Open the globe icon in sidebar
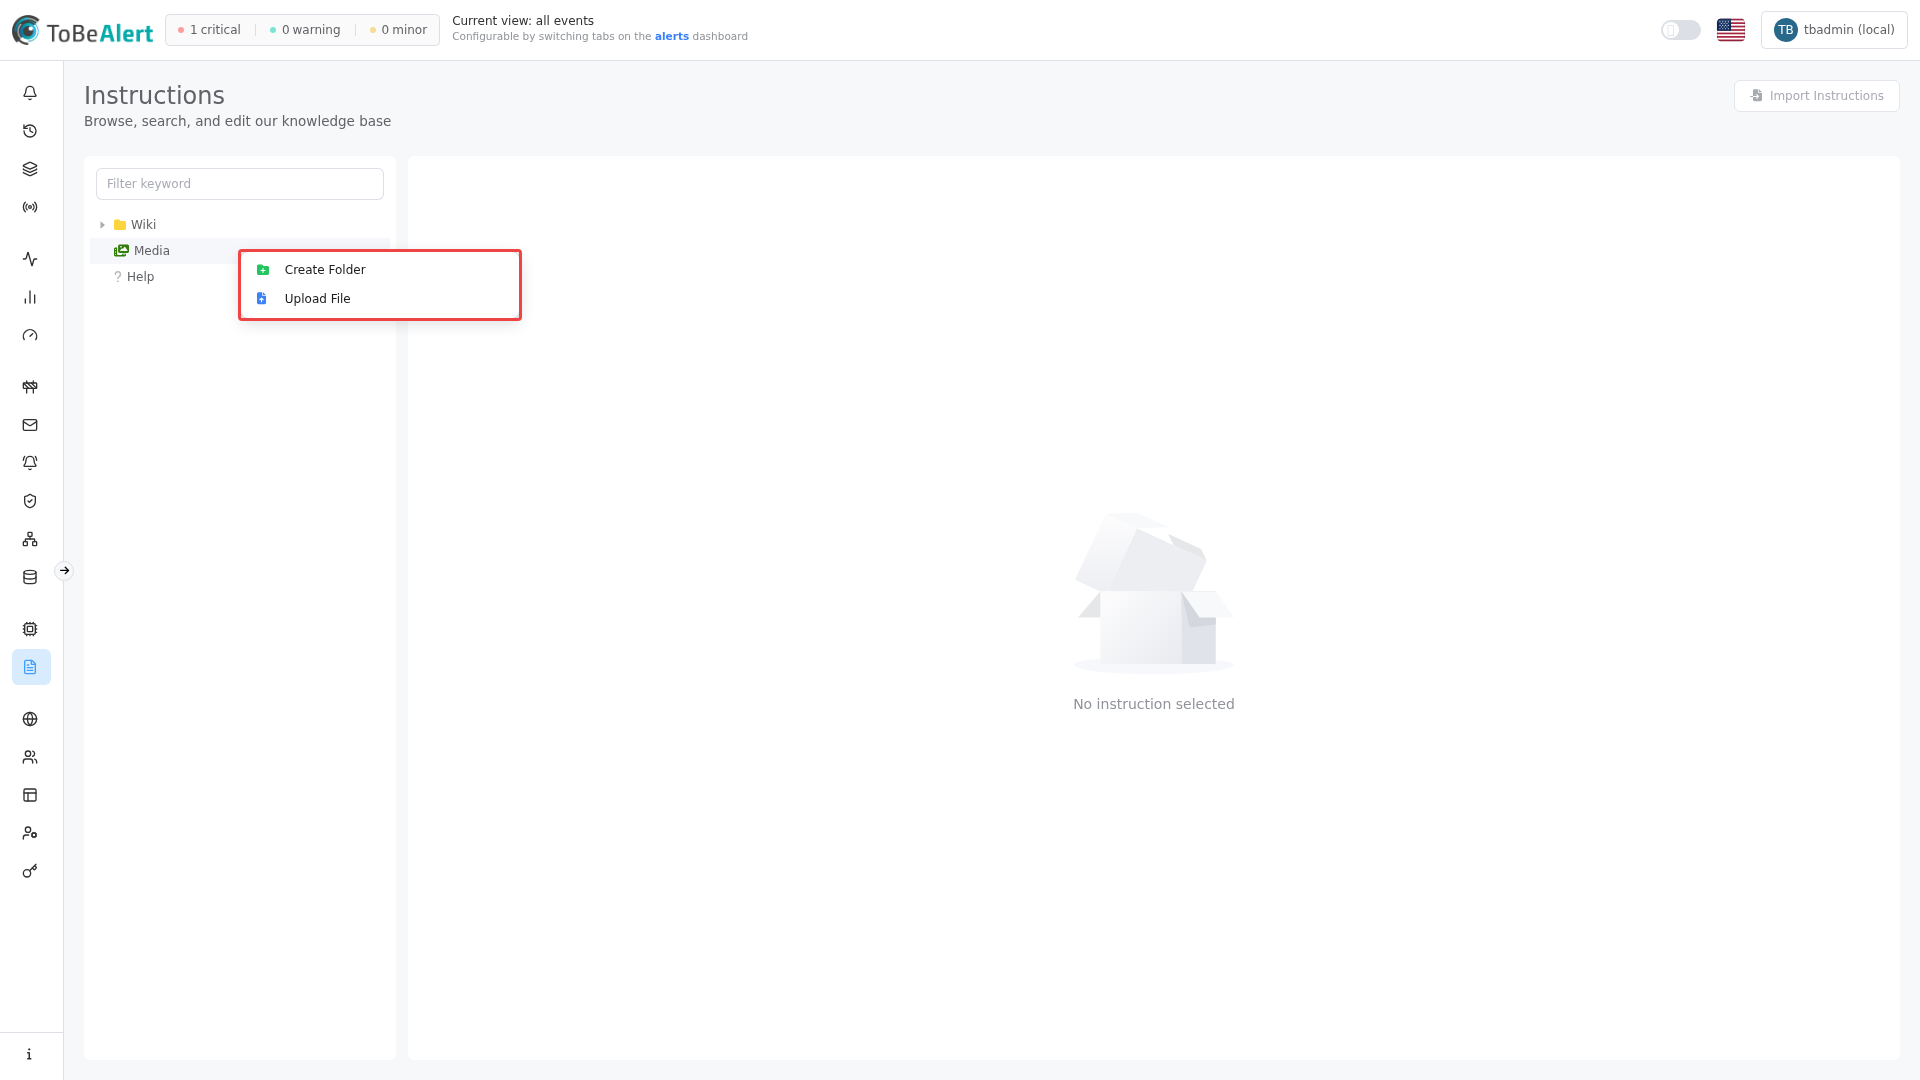 [x=30, y=719]
